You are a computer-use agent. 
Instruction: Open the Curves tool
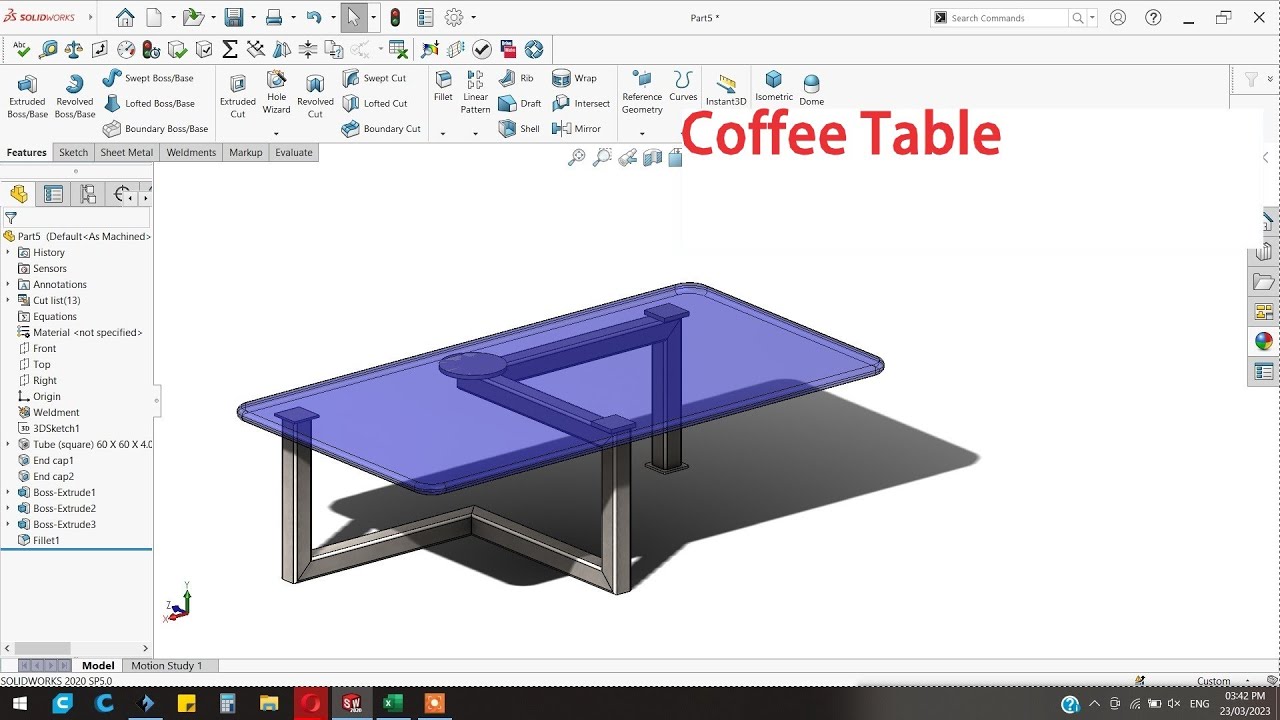[x=683, y=86]
